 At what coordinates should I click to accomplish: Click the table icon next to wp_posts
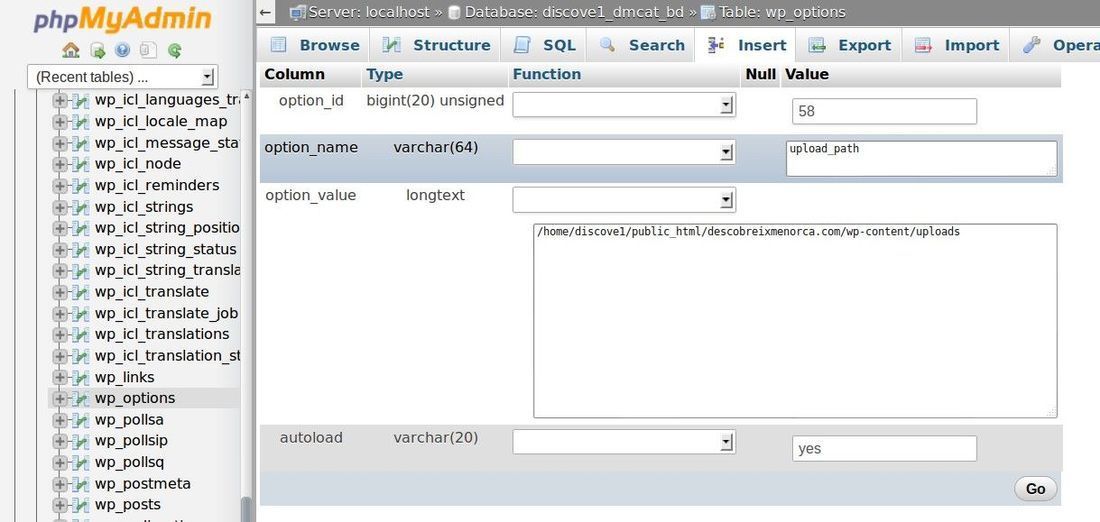point(81,505)
